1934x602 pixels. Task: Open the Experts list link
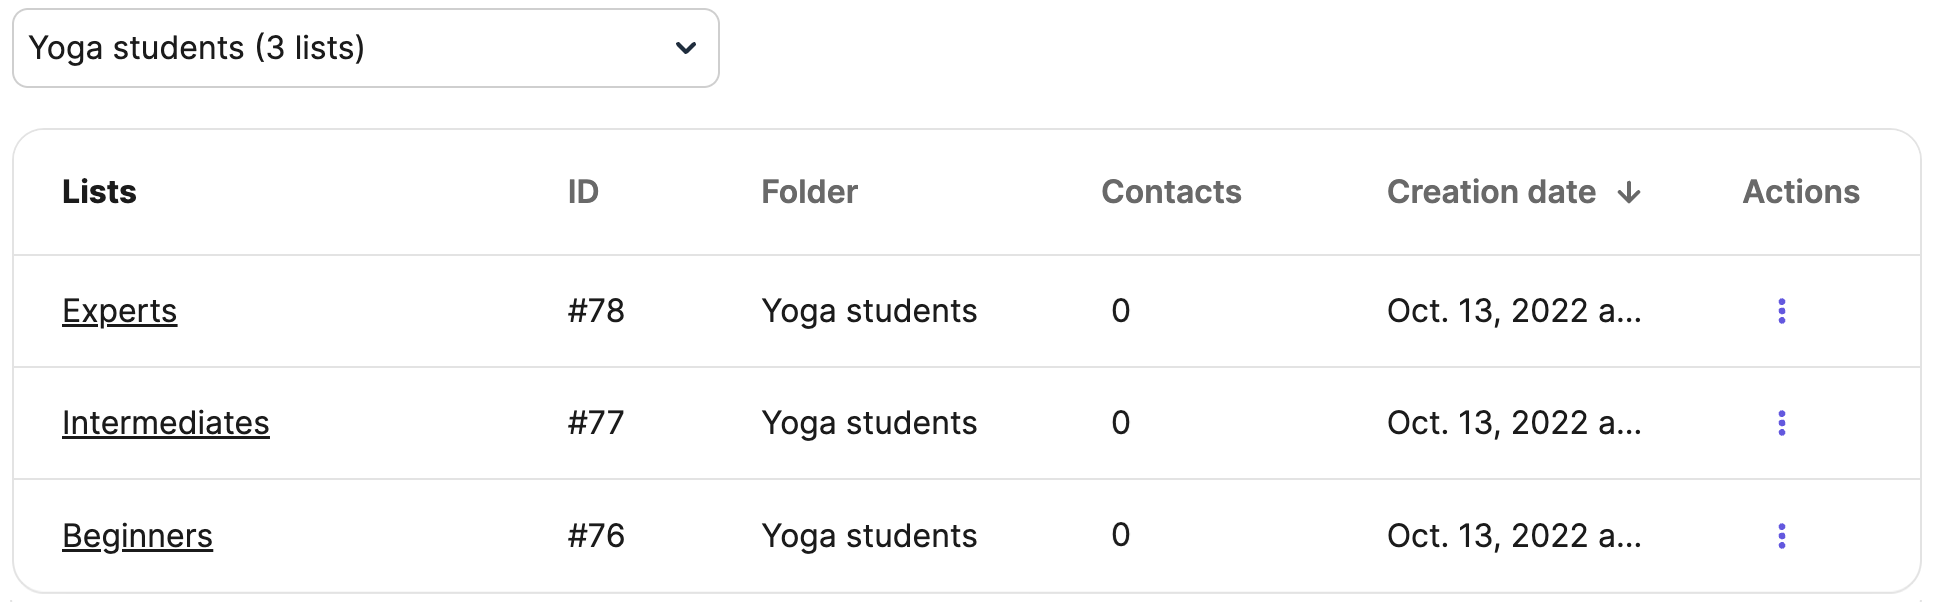click(120, 311)
